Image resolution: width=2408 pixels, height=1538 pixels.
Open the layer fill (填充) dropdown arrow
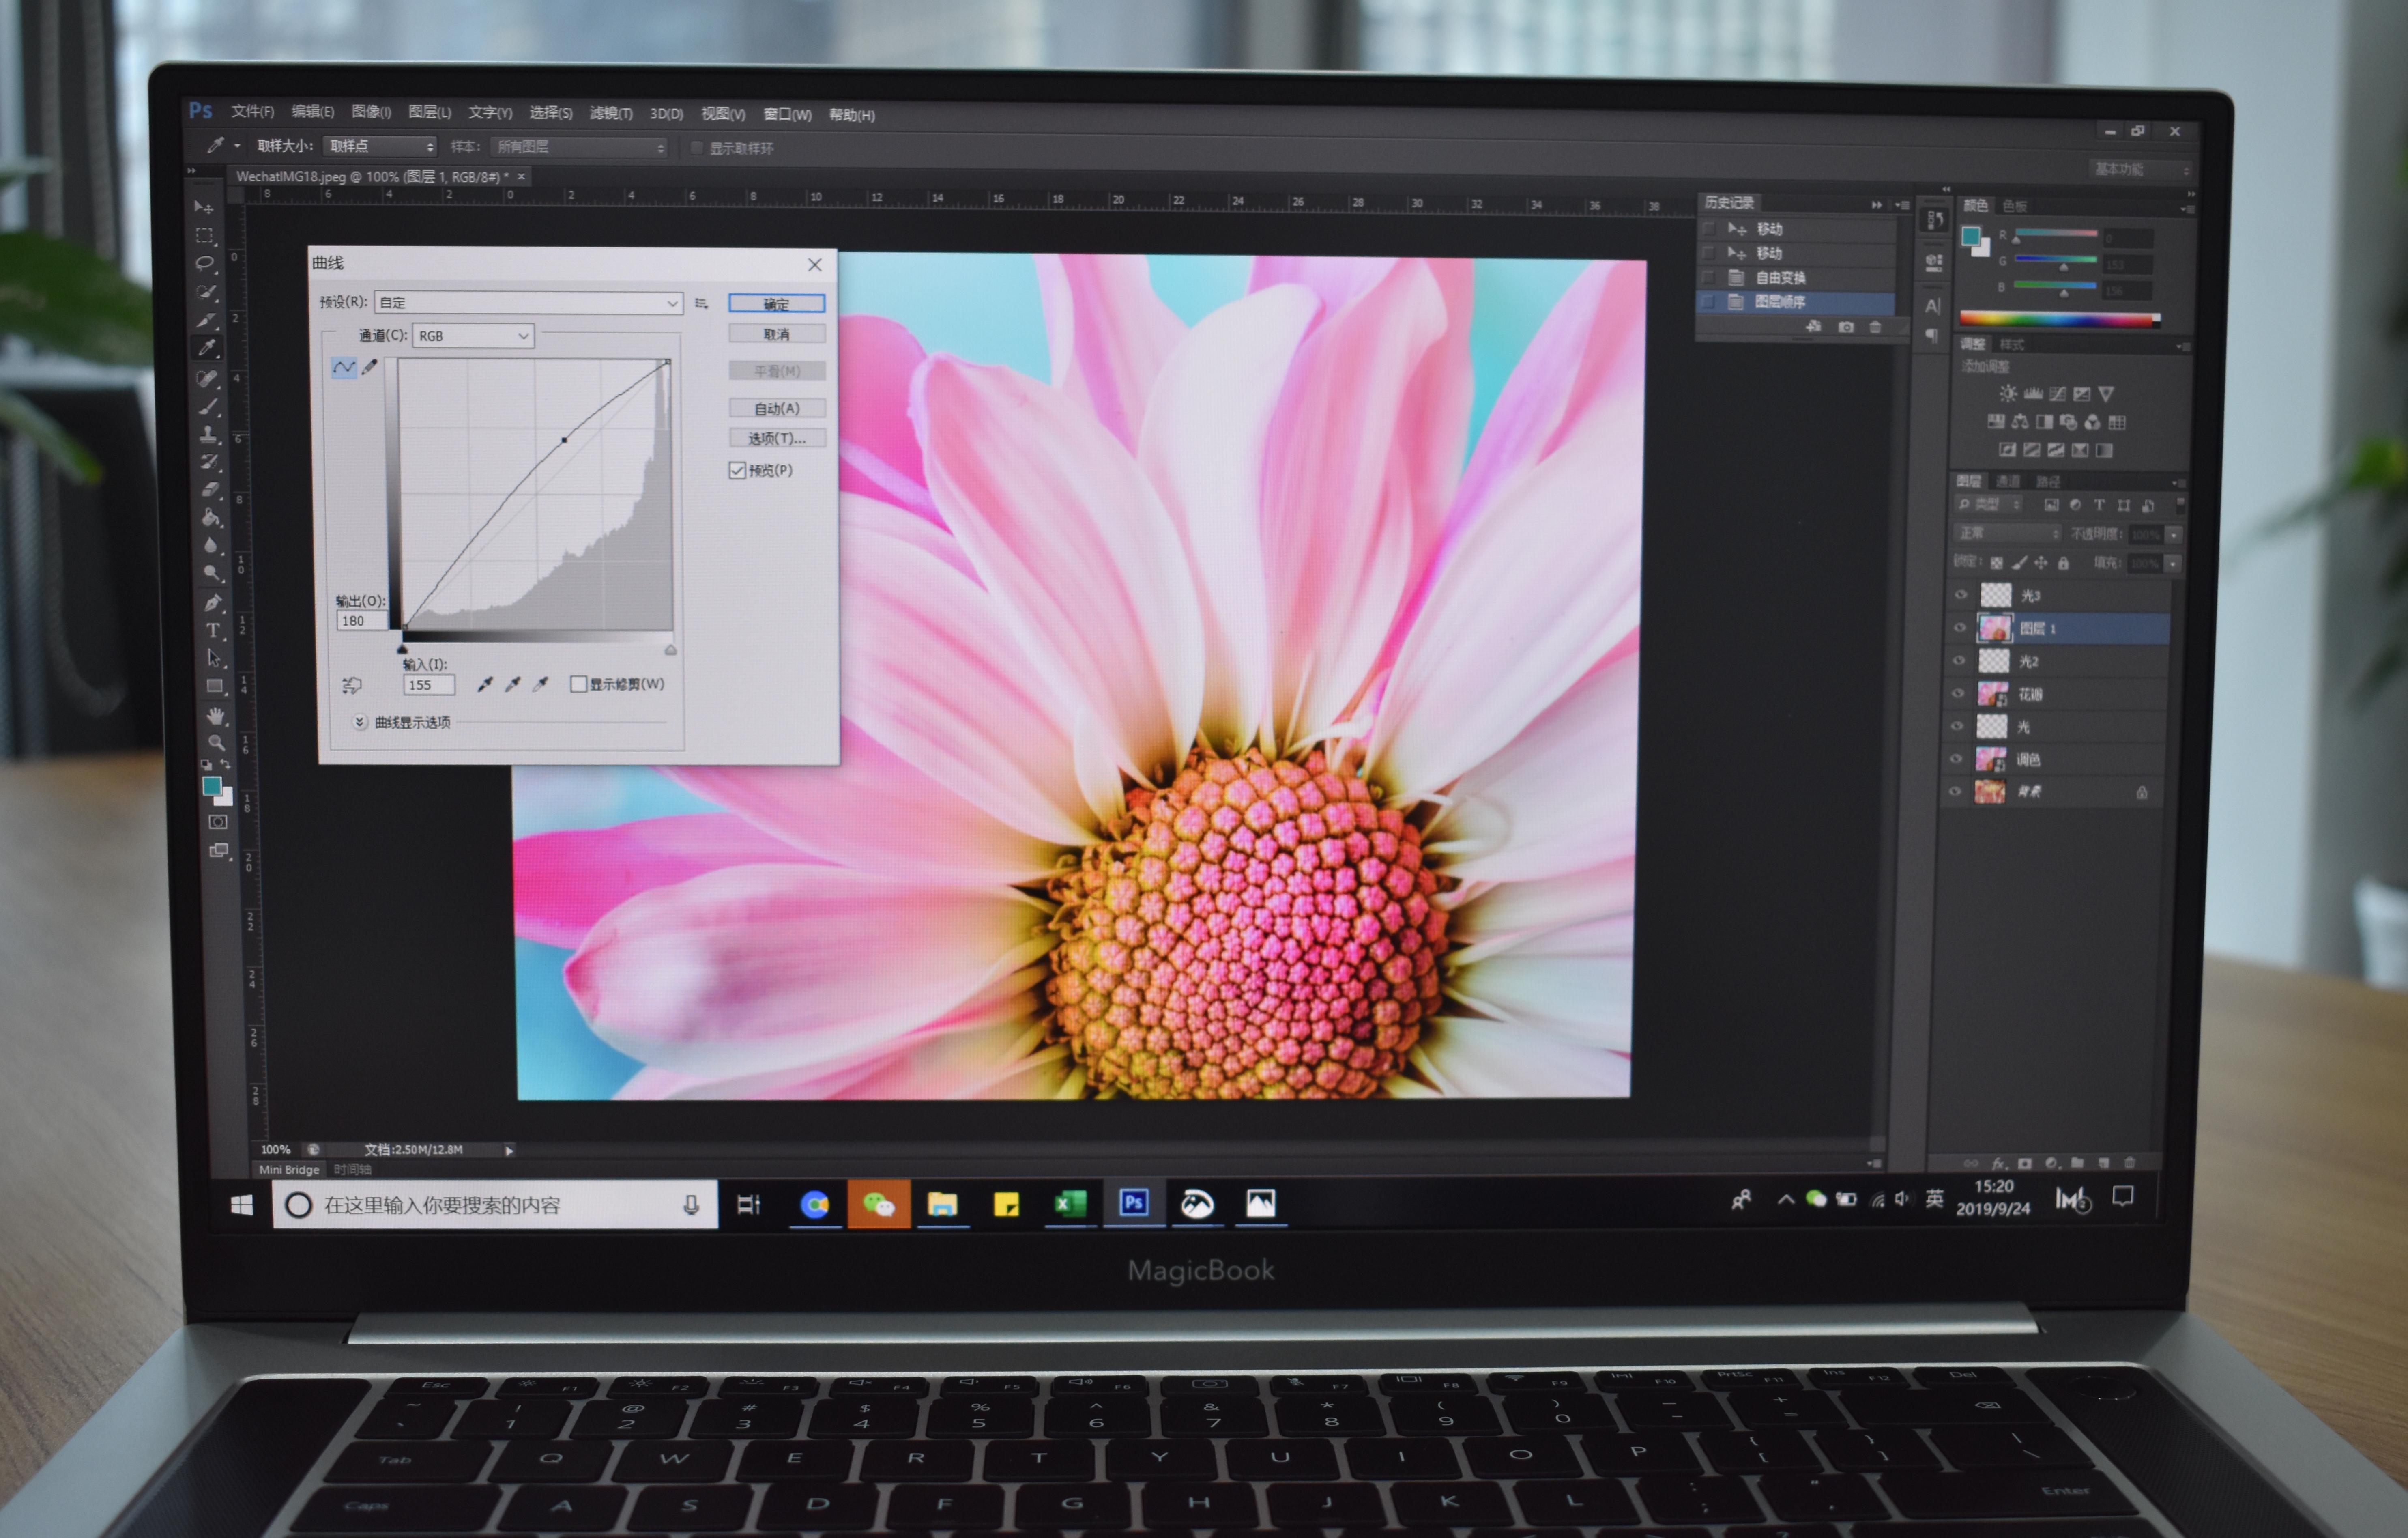coord(2173,564)
